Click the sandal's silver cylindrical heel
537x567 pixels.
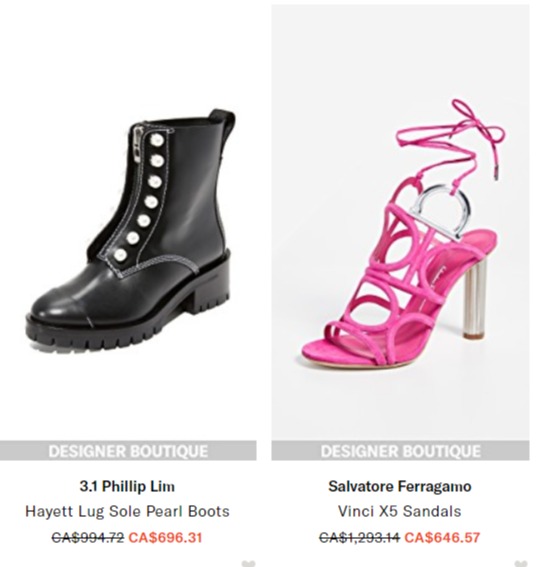[474, 303]
